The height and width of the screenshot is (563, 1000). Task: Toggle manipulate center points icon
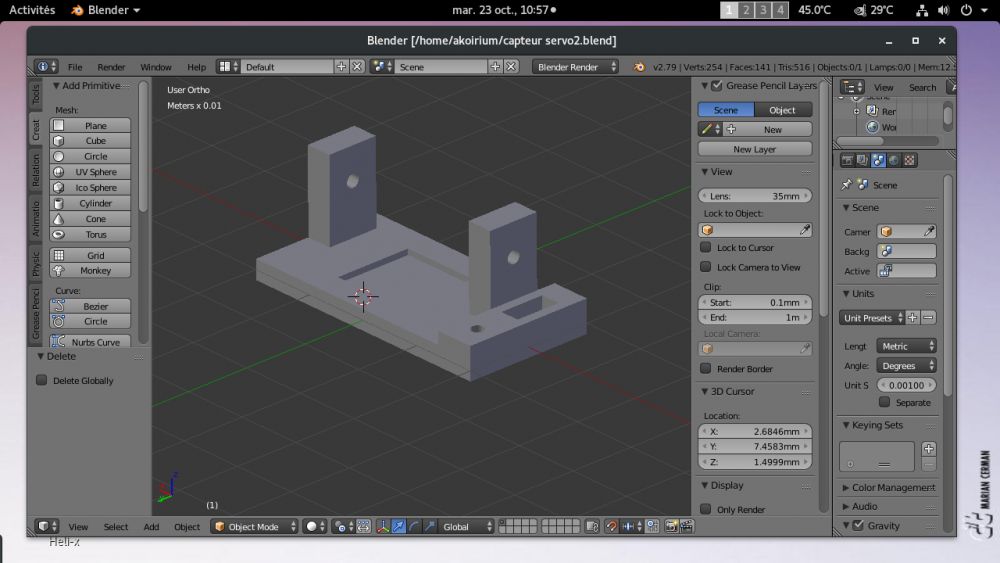pos(363,527)
